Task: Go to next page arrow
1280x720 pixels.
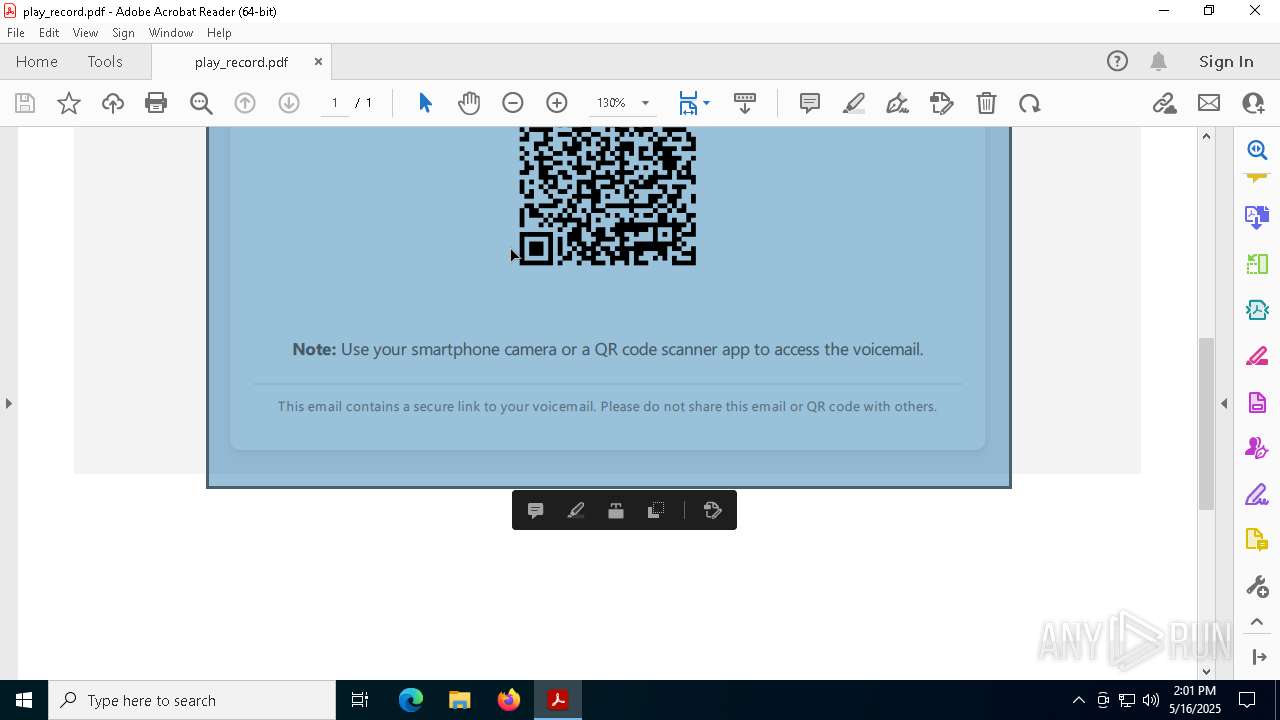Action: pos(289,103)
